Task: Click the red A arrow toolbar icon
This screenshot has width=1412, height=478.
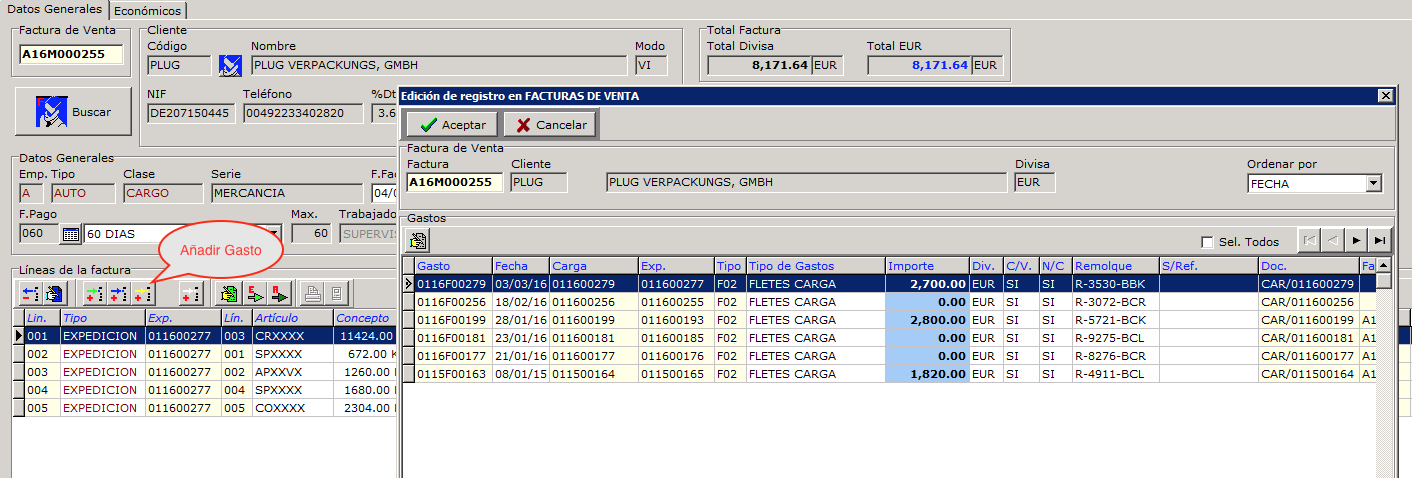Action: tap(280, 293)
